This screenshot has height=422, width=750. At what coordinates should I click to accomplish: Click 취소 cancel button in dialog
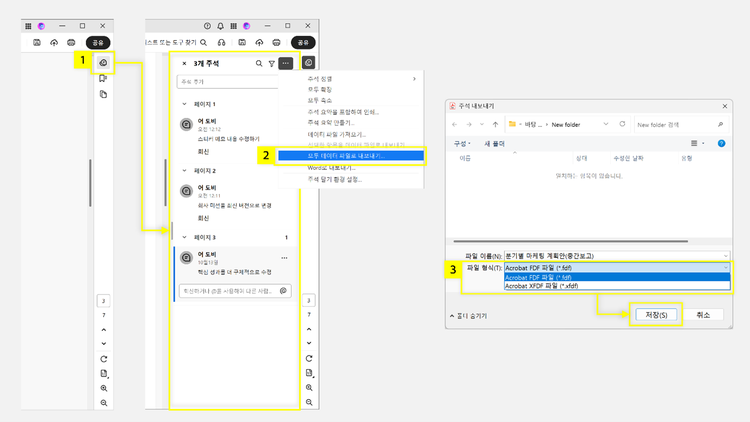coord(703,315)
